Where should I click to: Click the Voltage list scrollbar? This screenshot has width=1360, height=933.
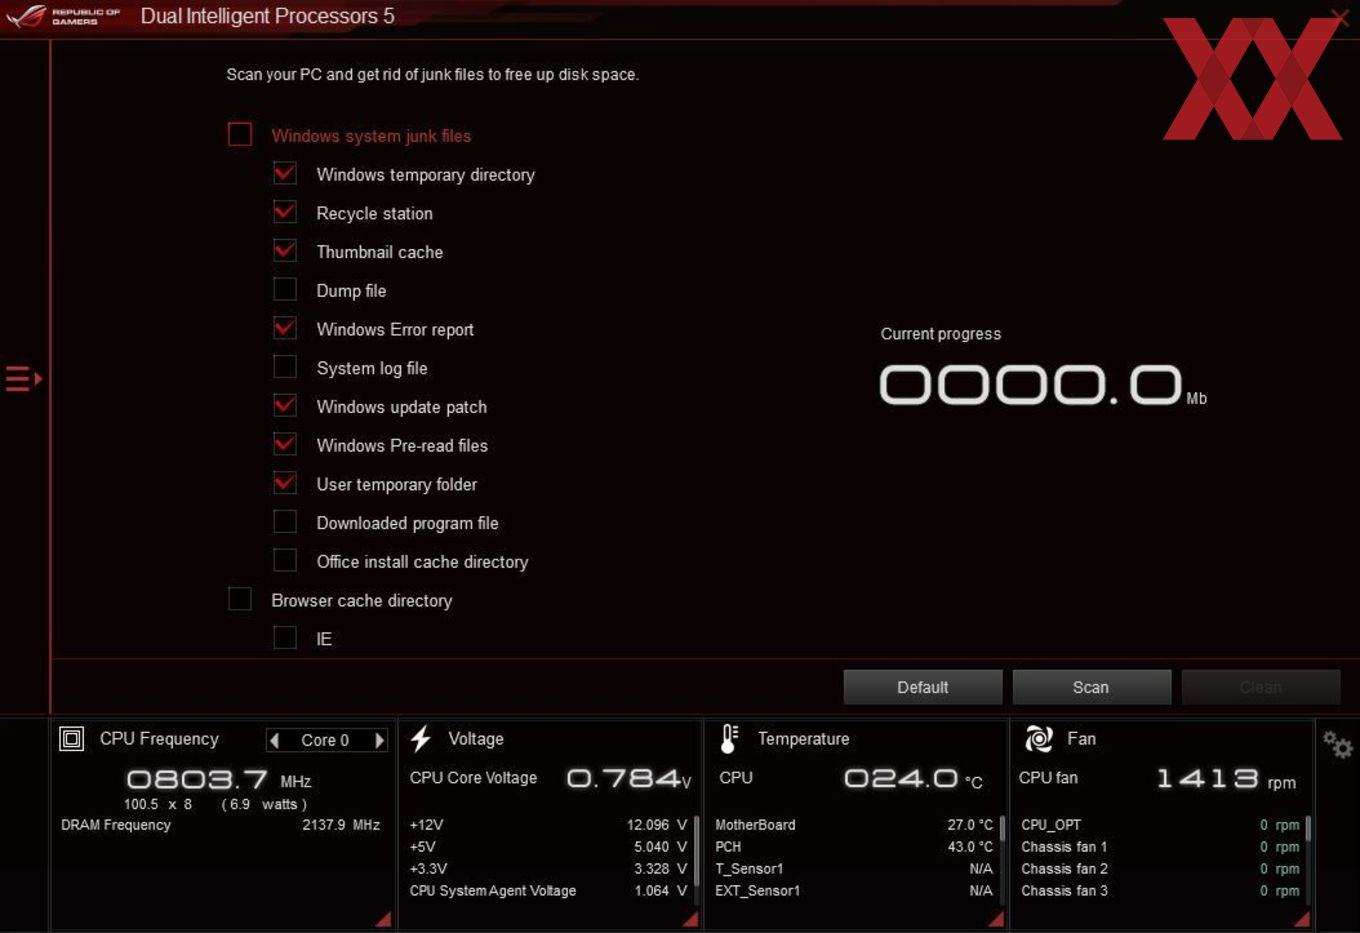pyautogui.click(x=696, y=850)
